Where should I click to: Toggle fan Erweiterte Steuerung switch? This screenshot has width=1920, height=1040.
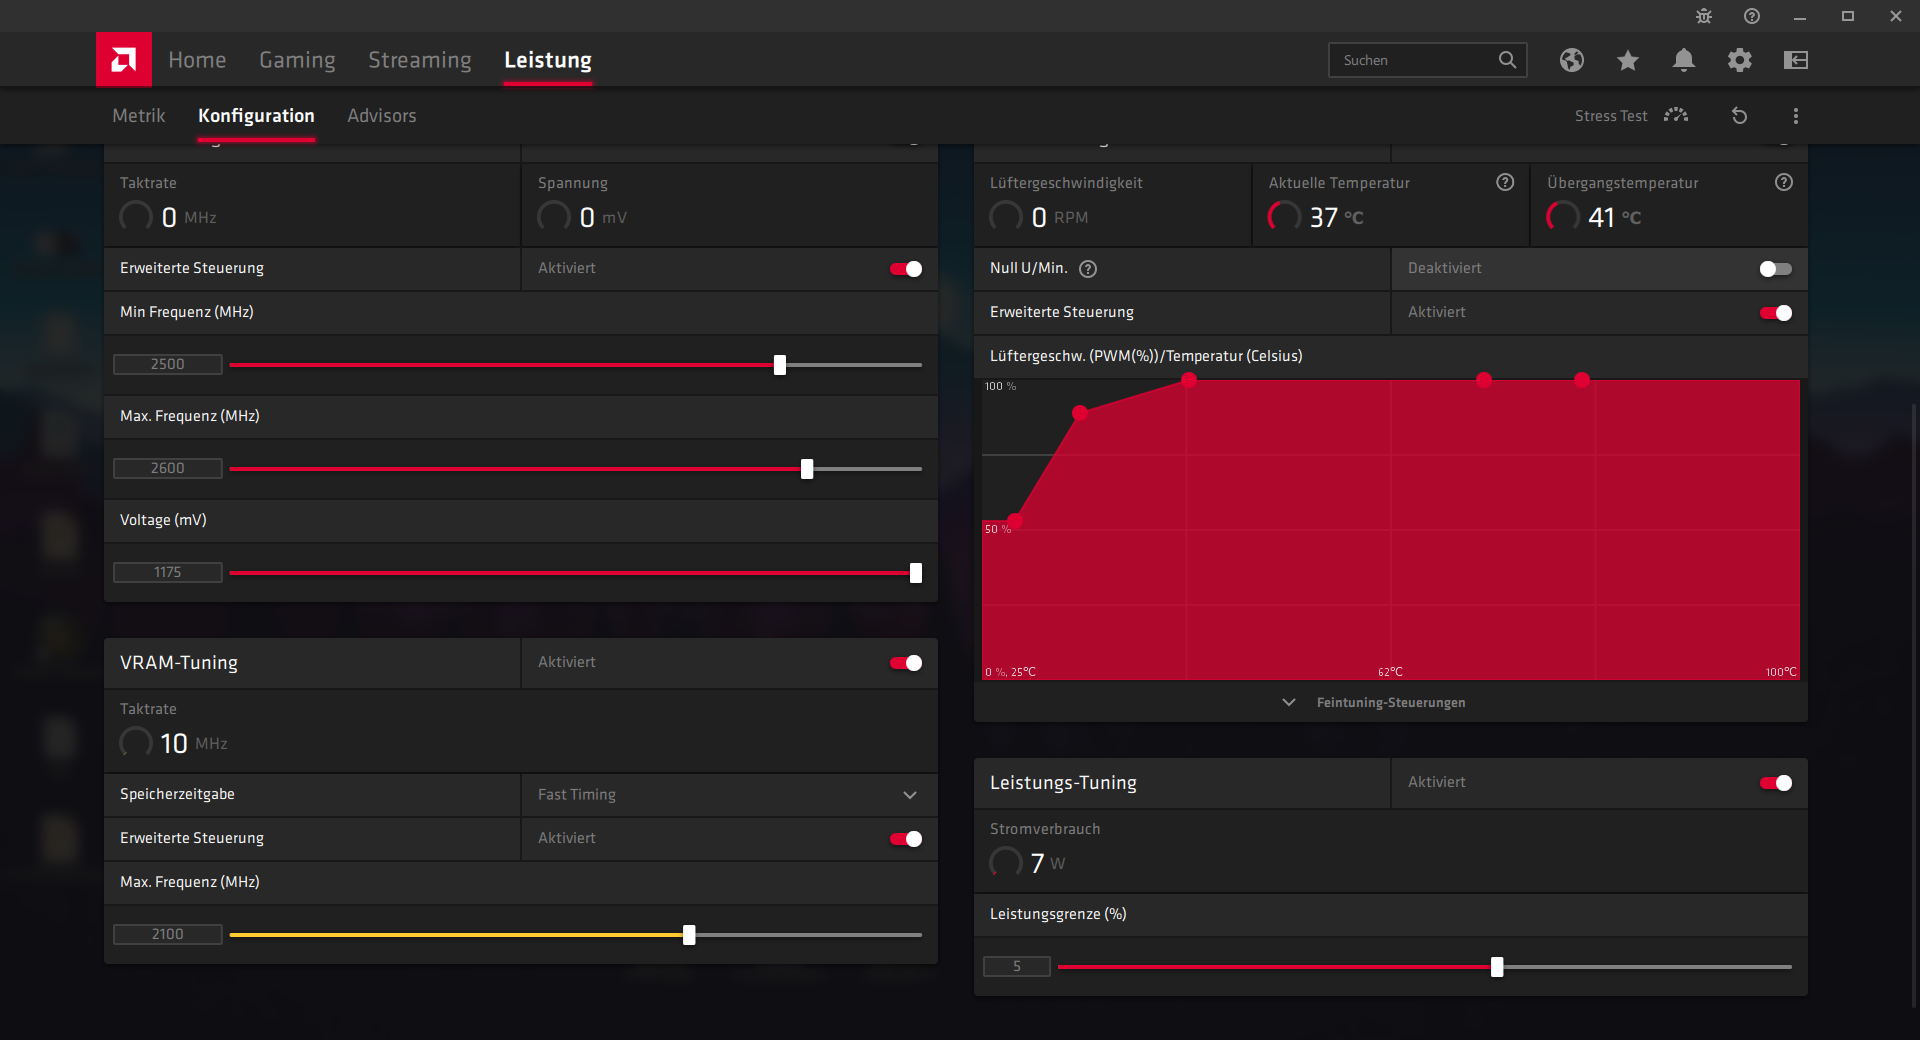[x=1776, y=313]
